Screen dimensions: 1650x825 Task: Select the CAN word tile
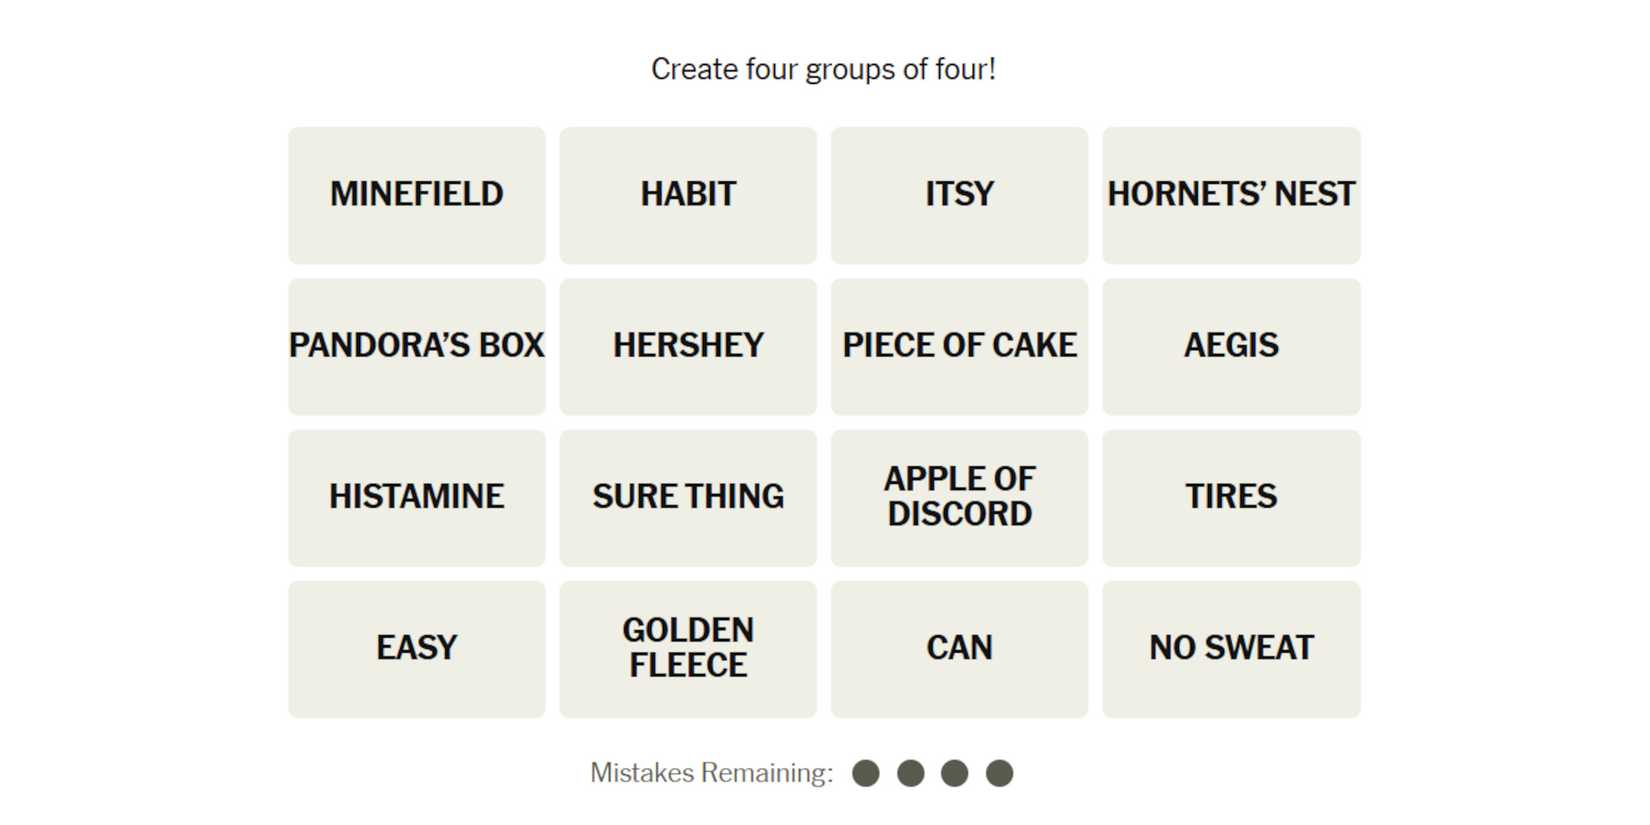tap(959, 648)
